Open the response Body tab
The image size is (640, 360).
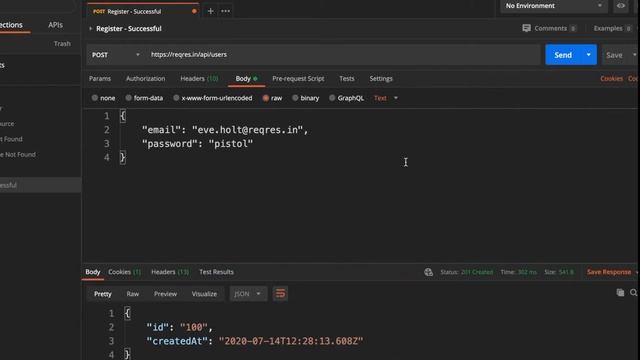click(x=93, y=272)
